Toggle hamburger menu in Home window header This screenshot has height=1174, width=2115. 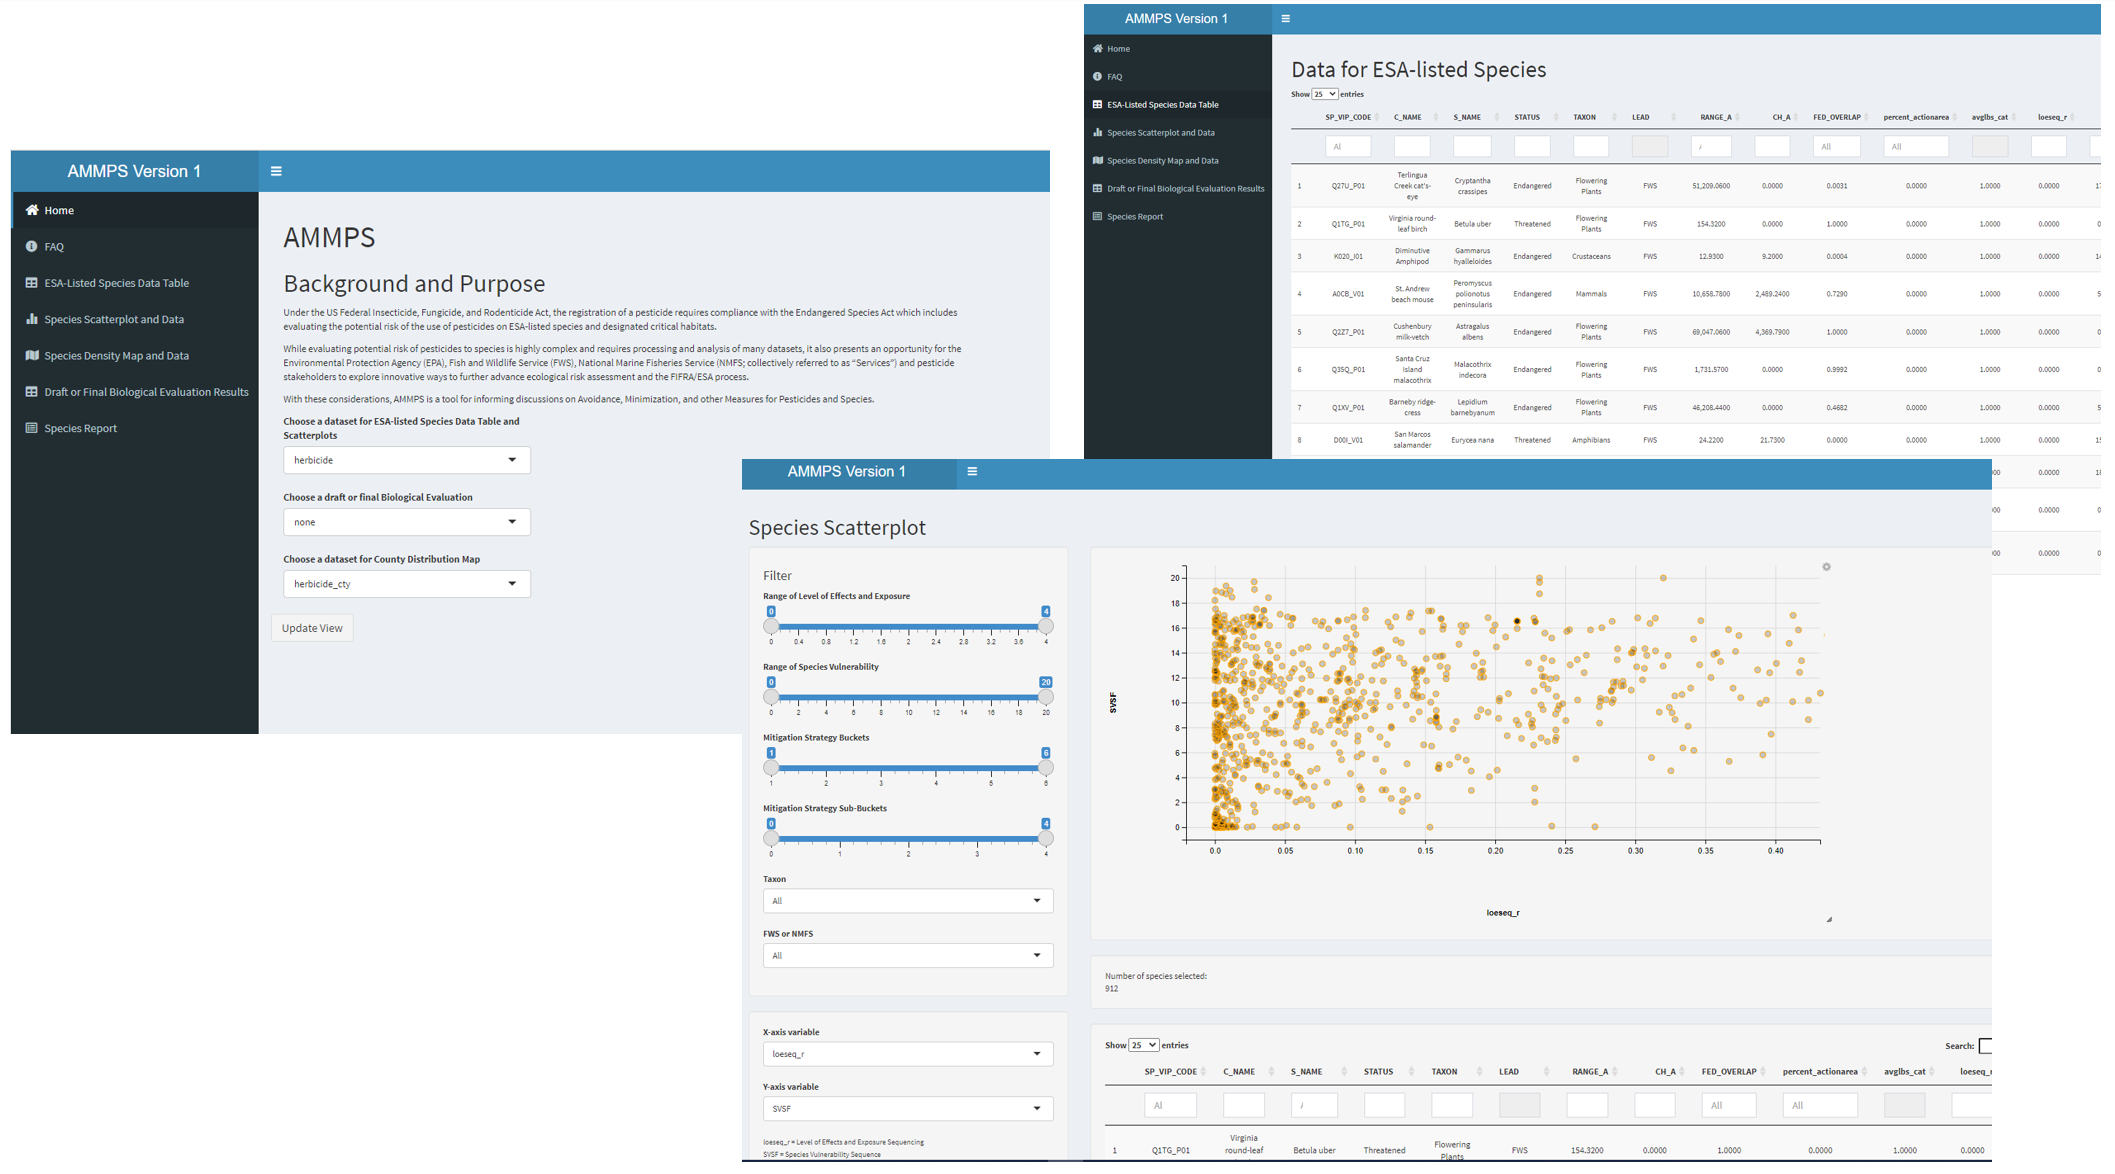point(276,171)
